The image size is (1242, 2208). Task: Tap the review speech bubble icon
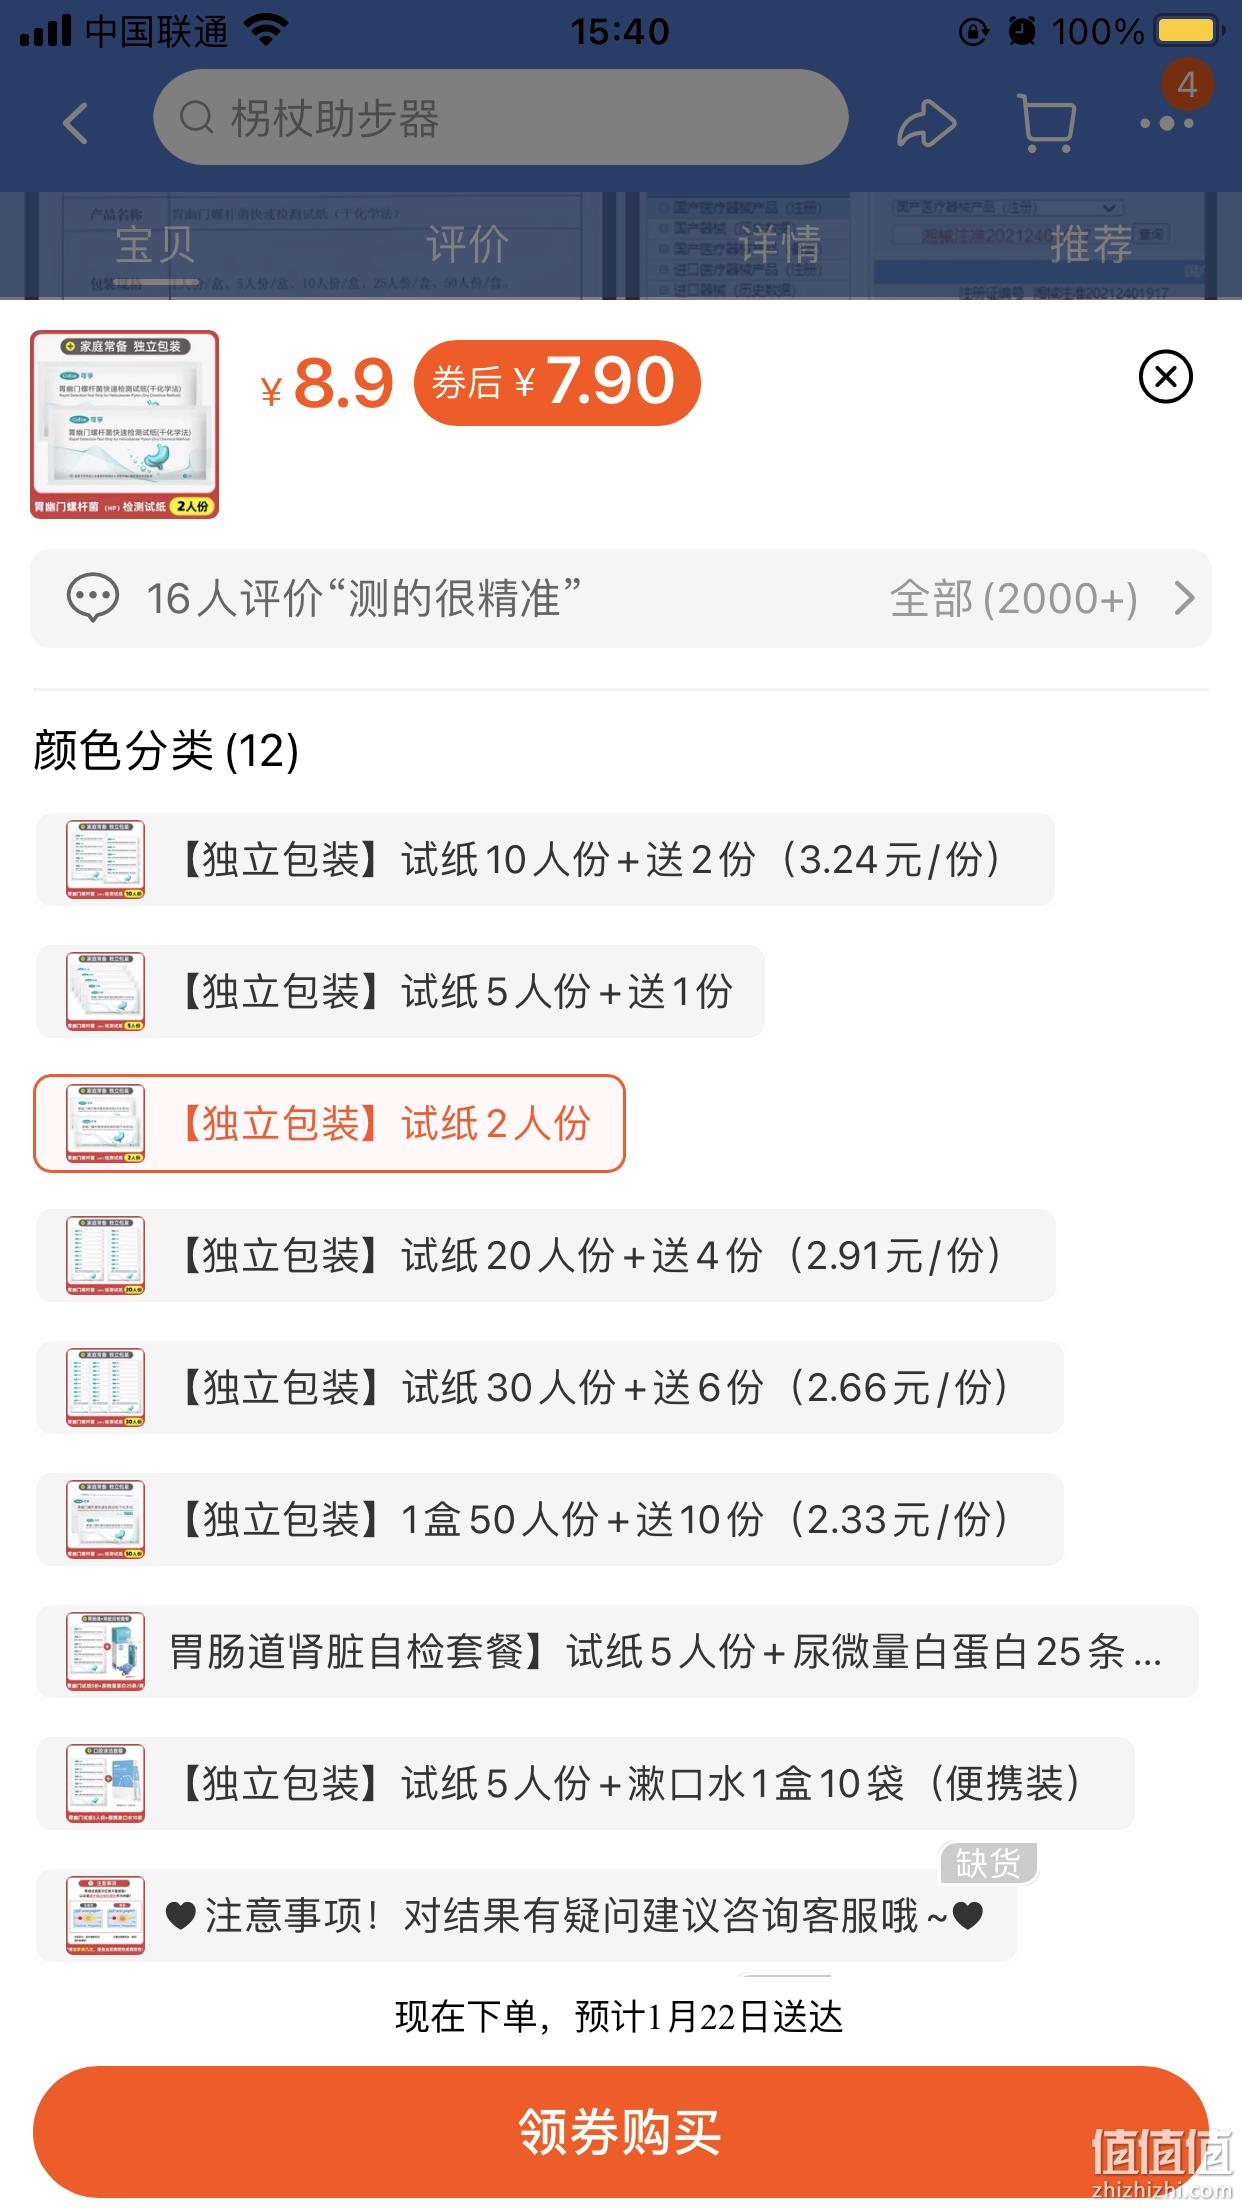click(92, 598)
